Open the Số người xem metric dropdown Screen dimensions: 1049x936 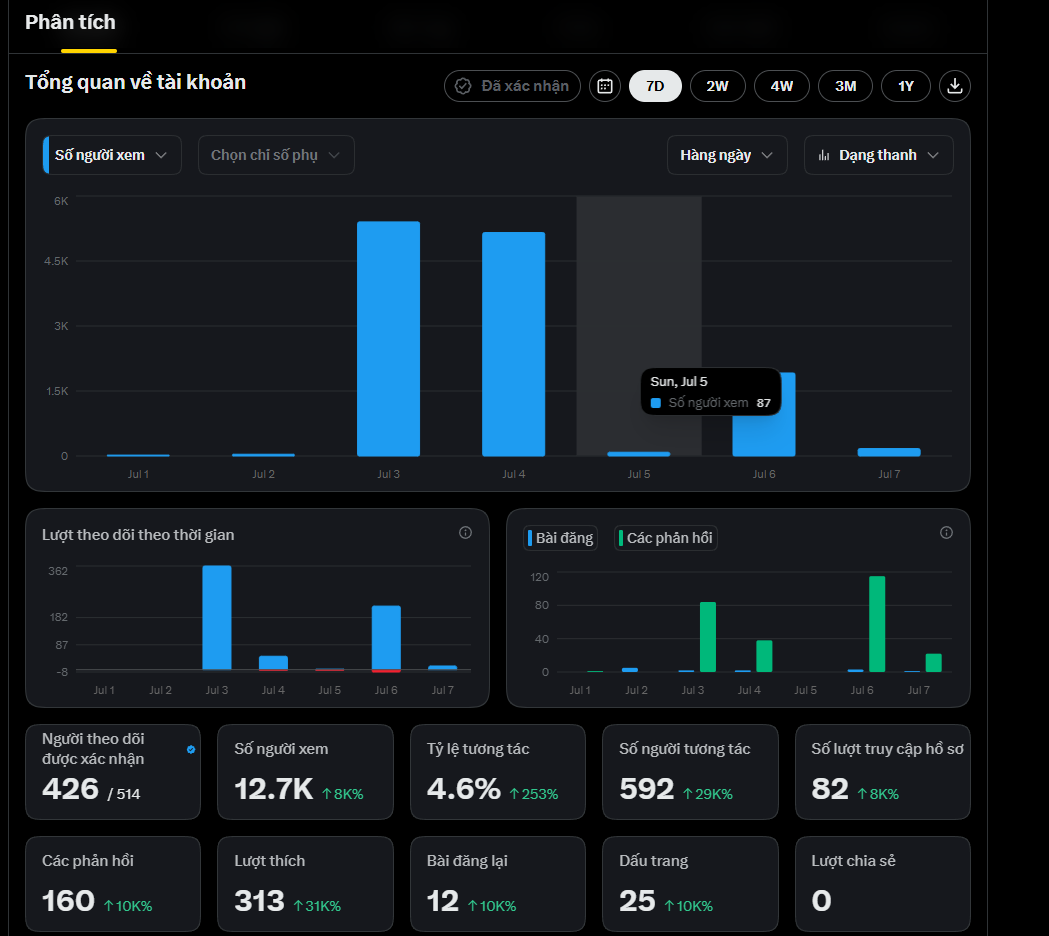112,155
